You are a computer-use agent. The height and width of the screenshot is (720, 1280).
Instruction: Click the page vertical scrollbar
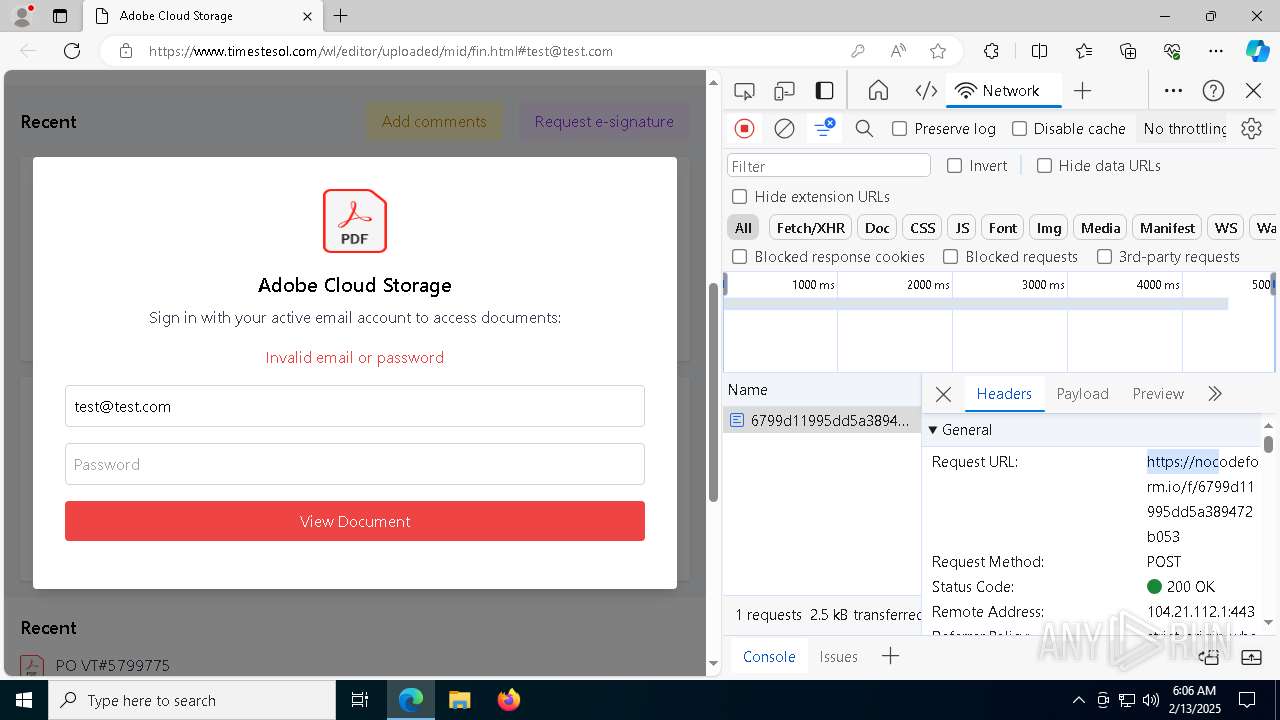click(713, 392)
